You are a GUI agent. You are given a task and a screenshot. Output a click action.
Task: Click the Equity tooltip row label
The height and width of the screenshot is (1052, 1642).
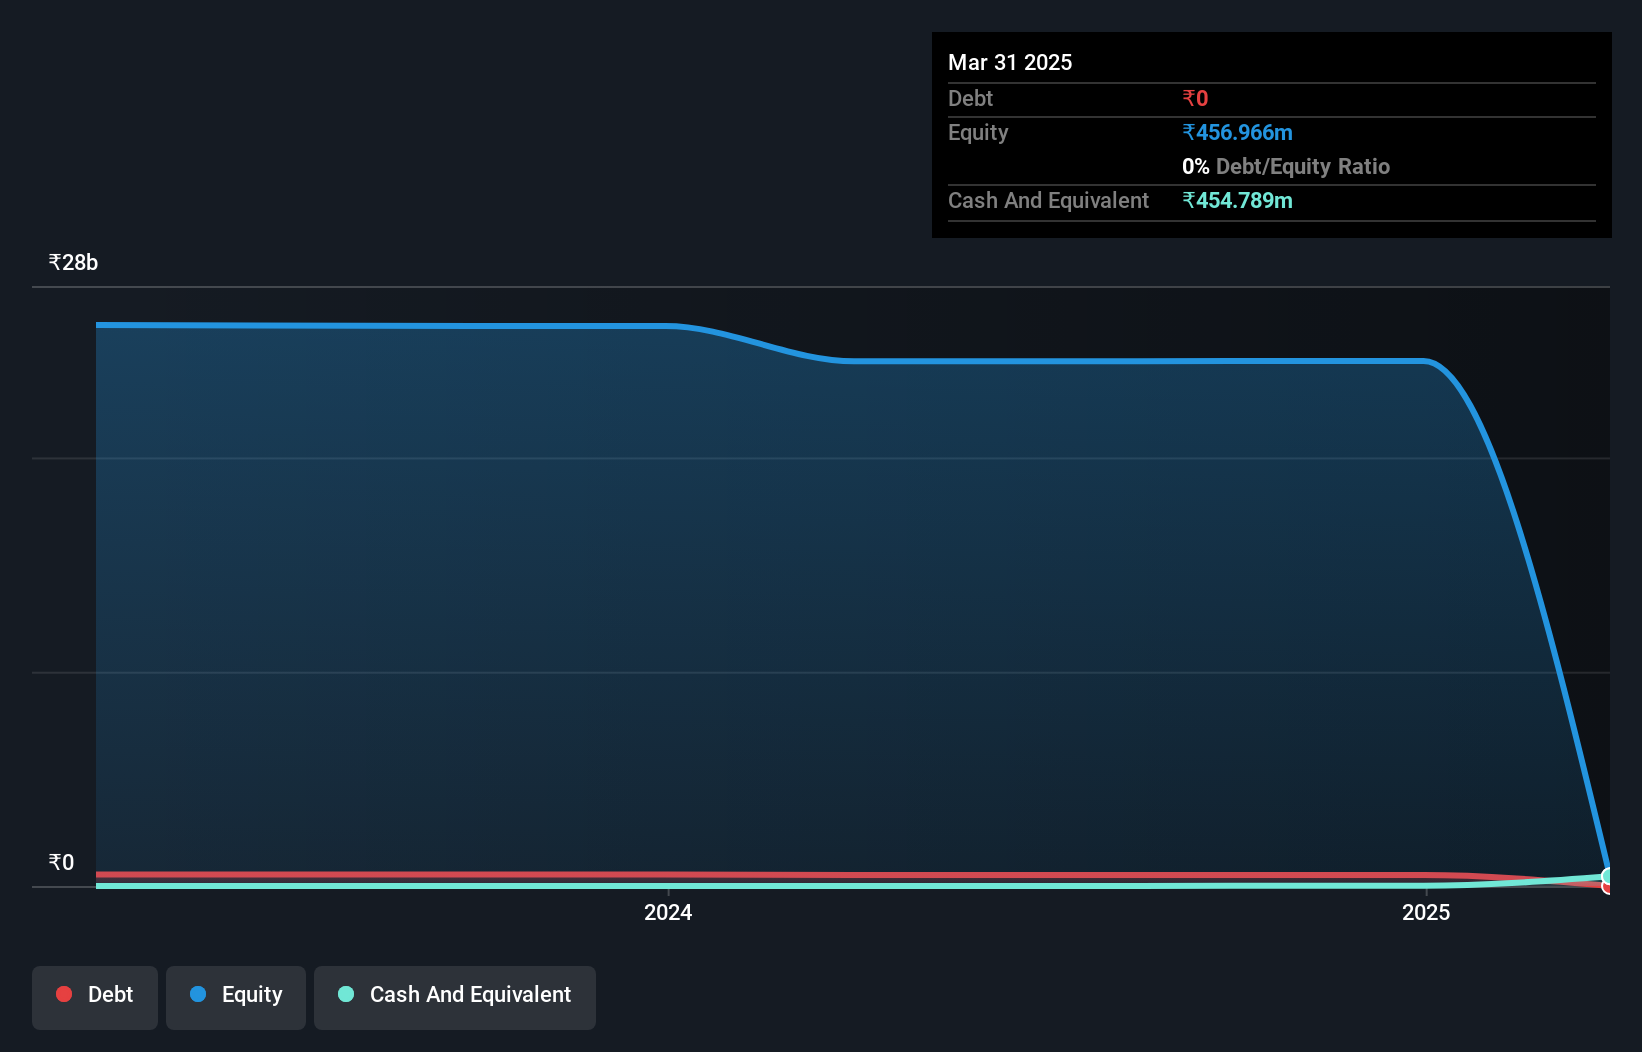pyautogui.click(x=978, y=132)
